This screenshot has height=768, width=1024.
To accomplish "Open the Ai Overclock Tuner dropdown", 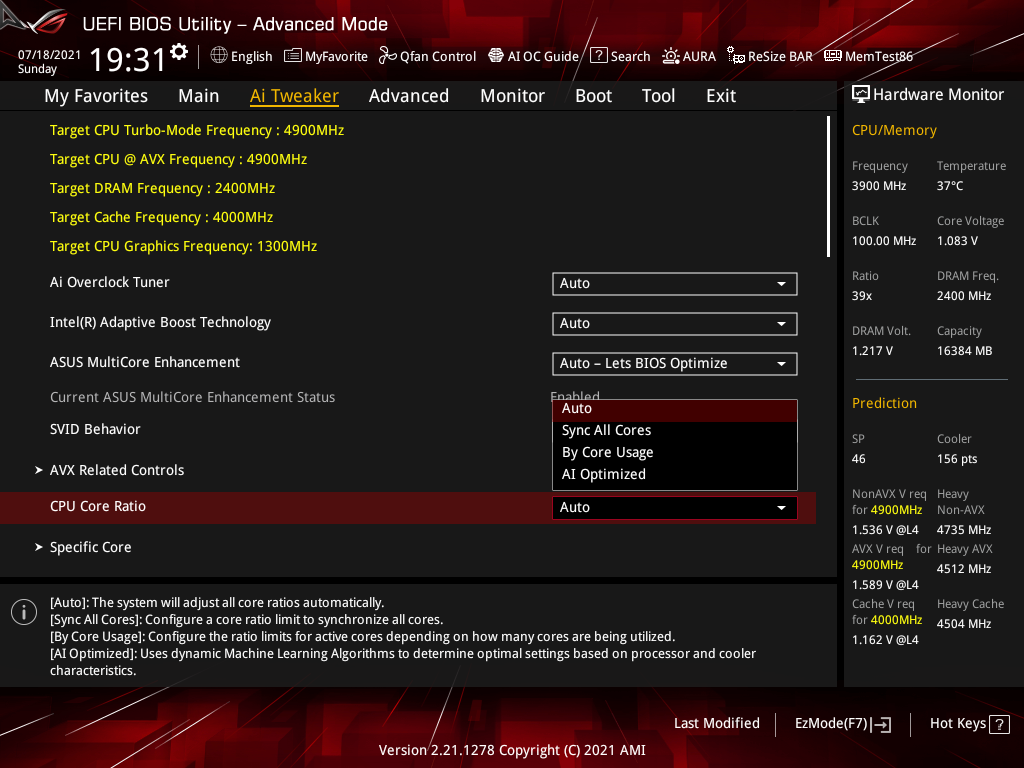I will point(674,283).
